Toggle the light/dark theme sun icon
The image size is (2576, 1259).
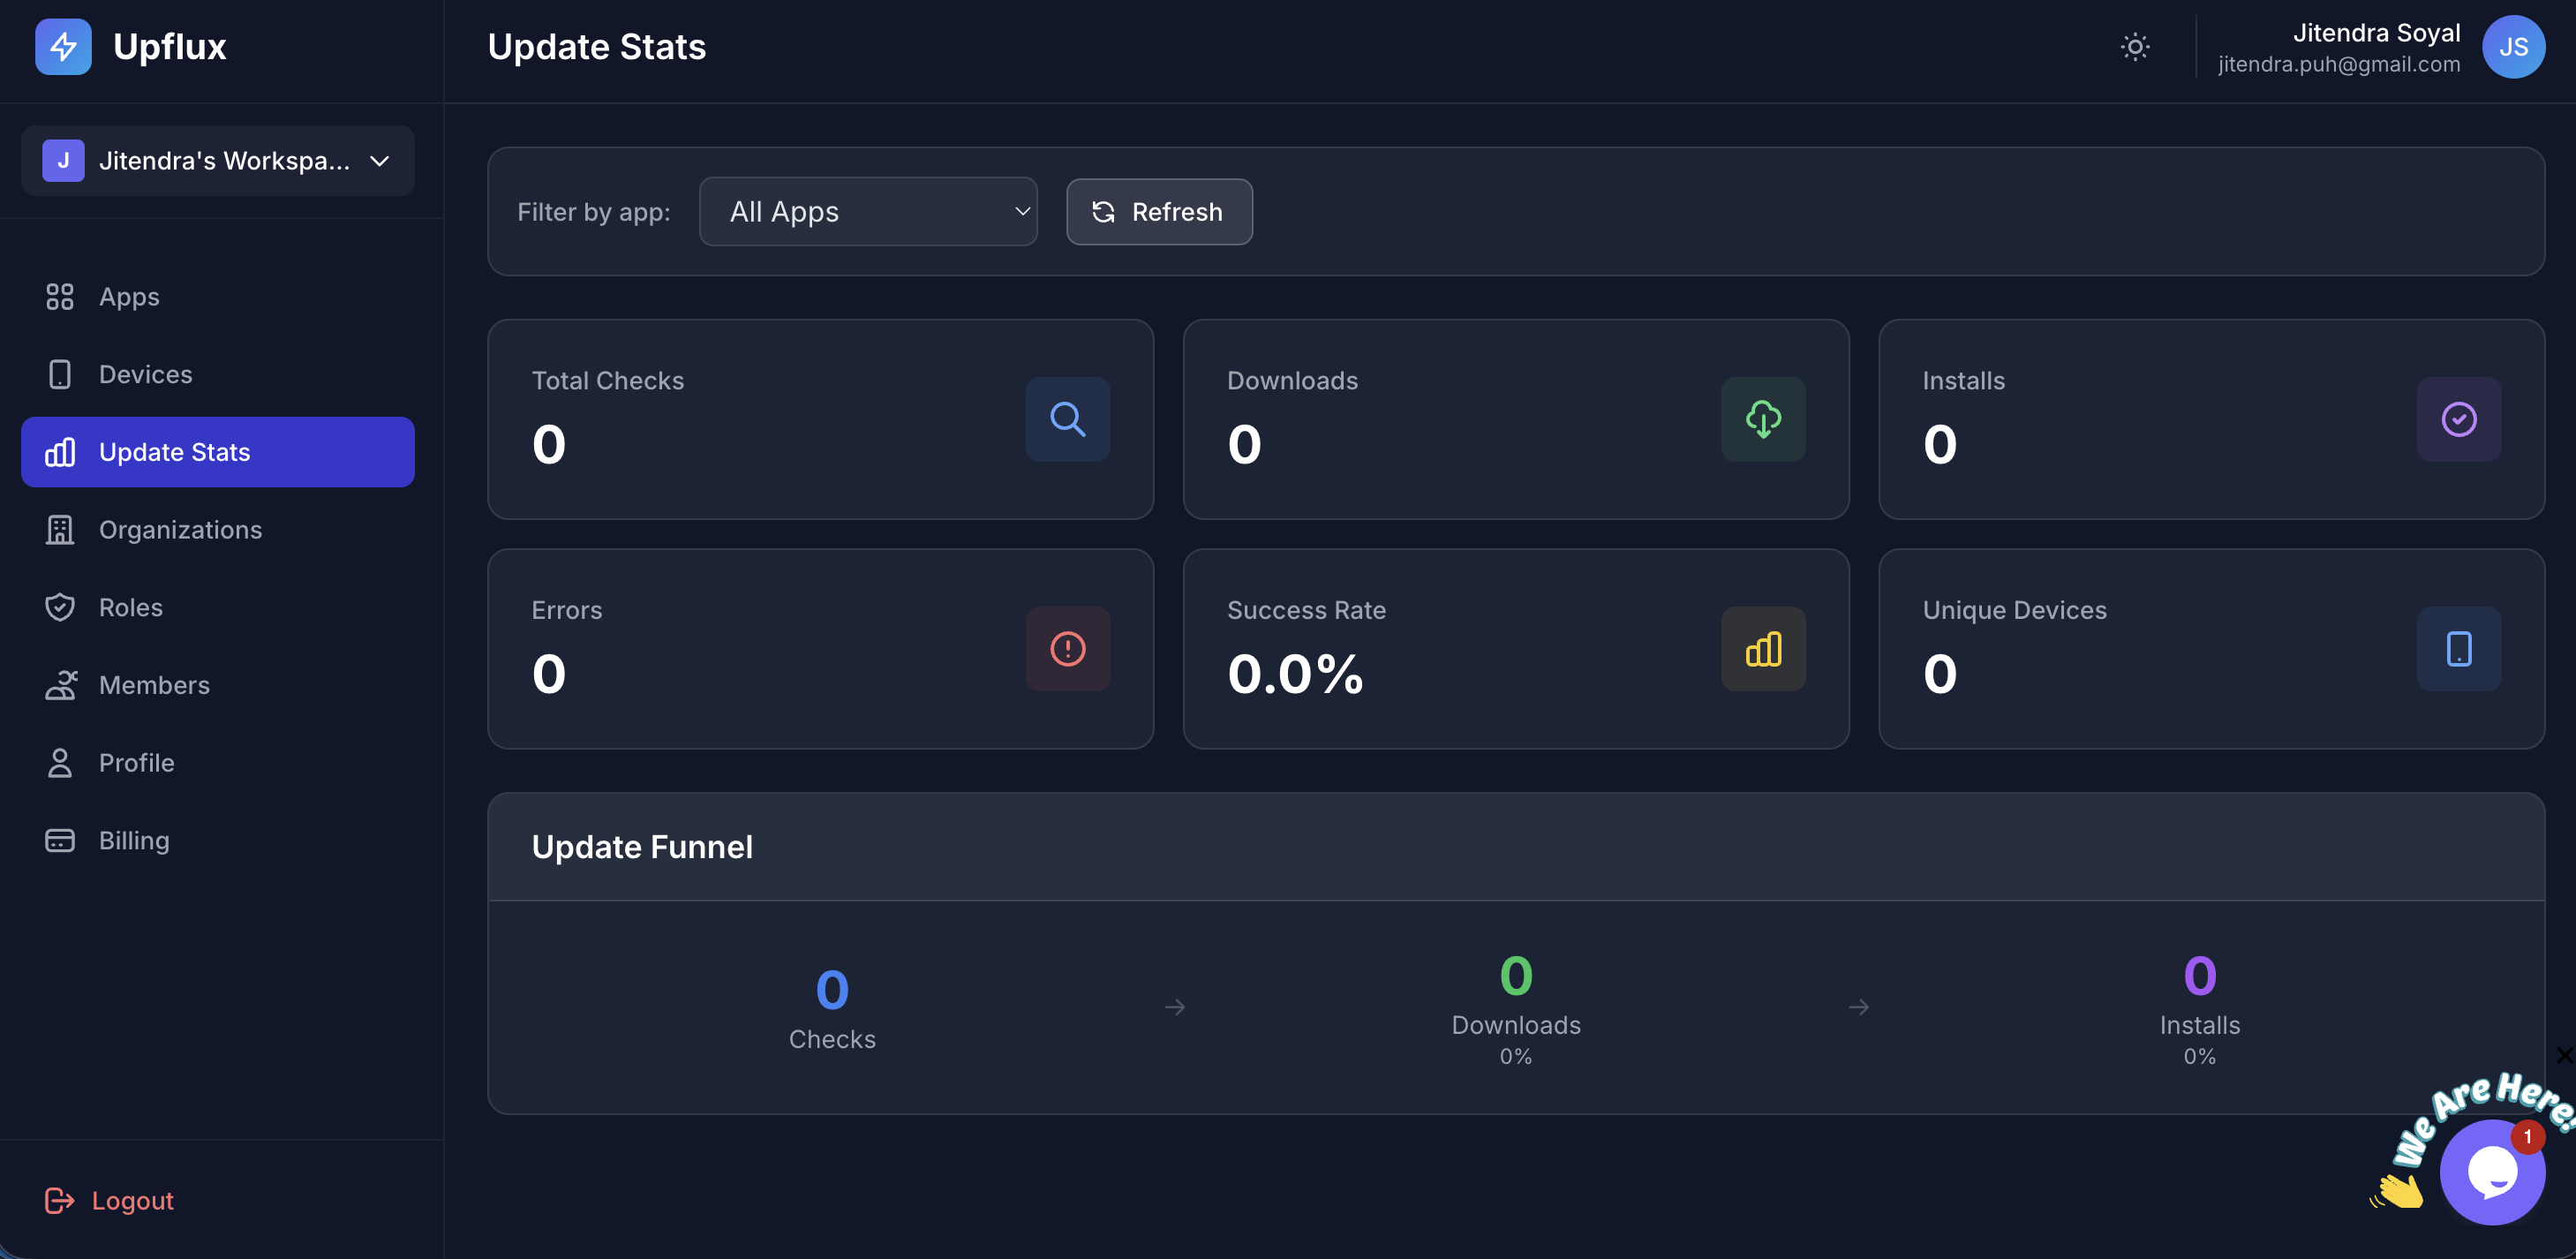coord(2134,47)
